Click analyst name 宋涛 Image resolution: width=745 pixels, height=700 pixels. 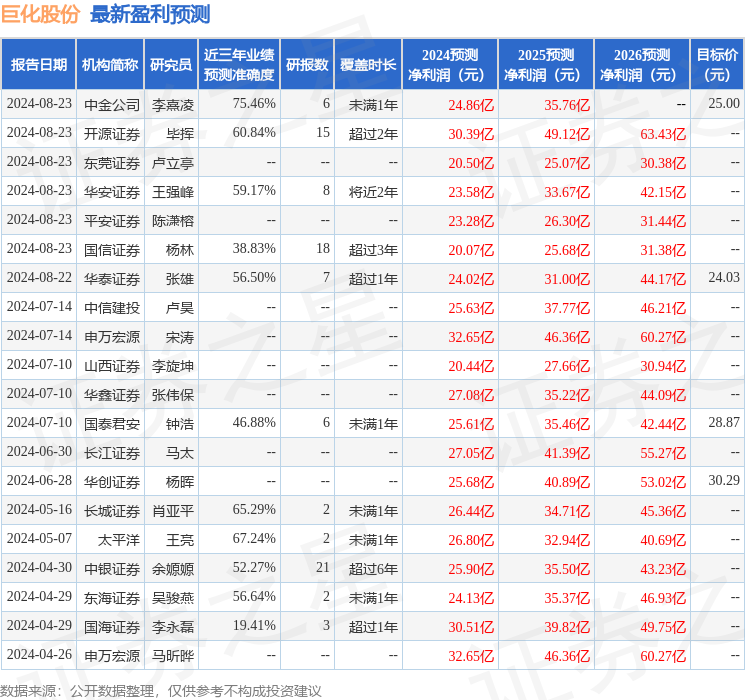[180, 337]
